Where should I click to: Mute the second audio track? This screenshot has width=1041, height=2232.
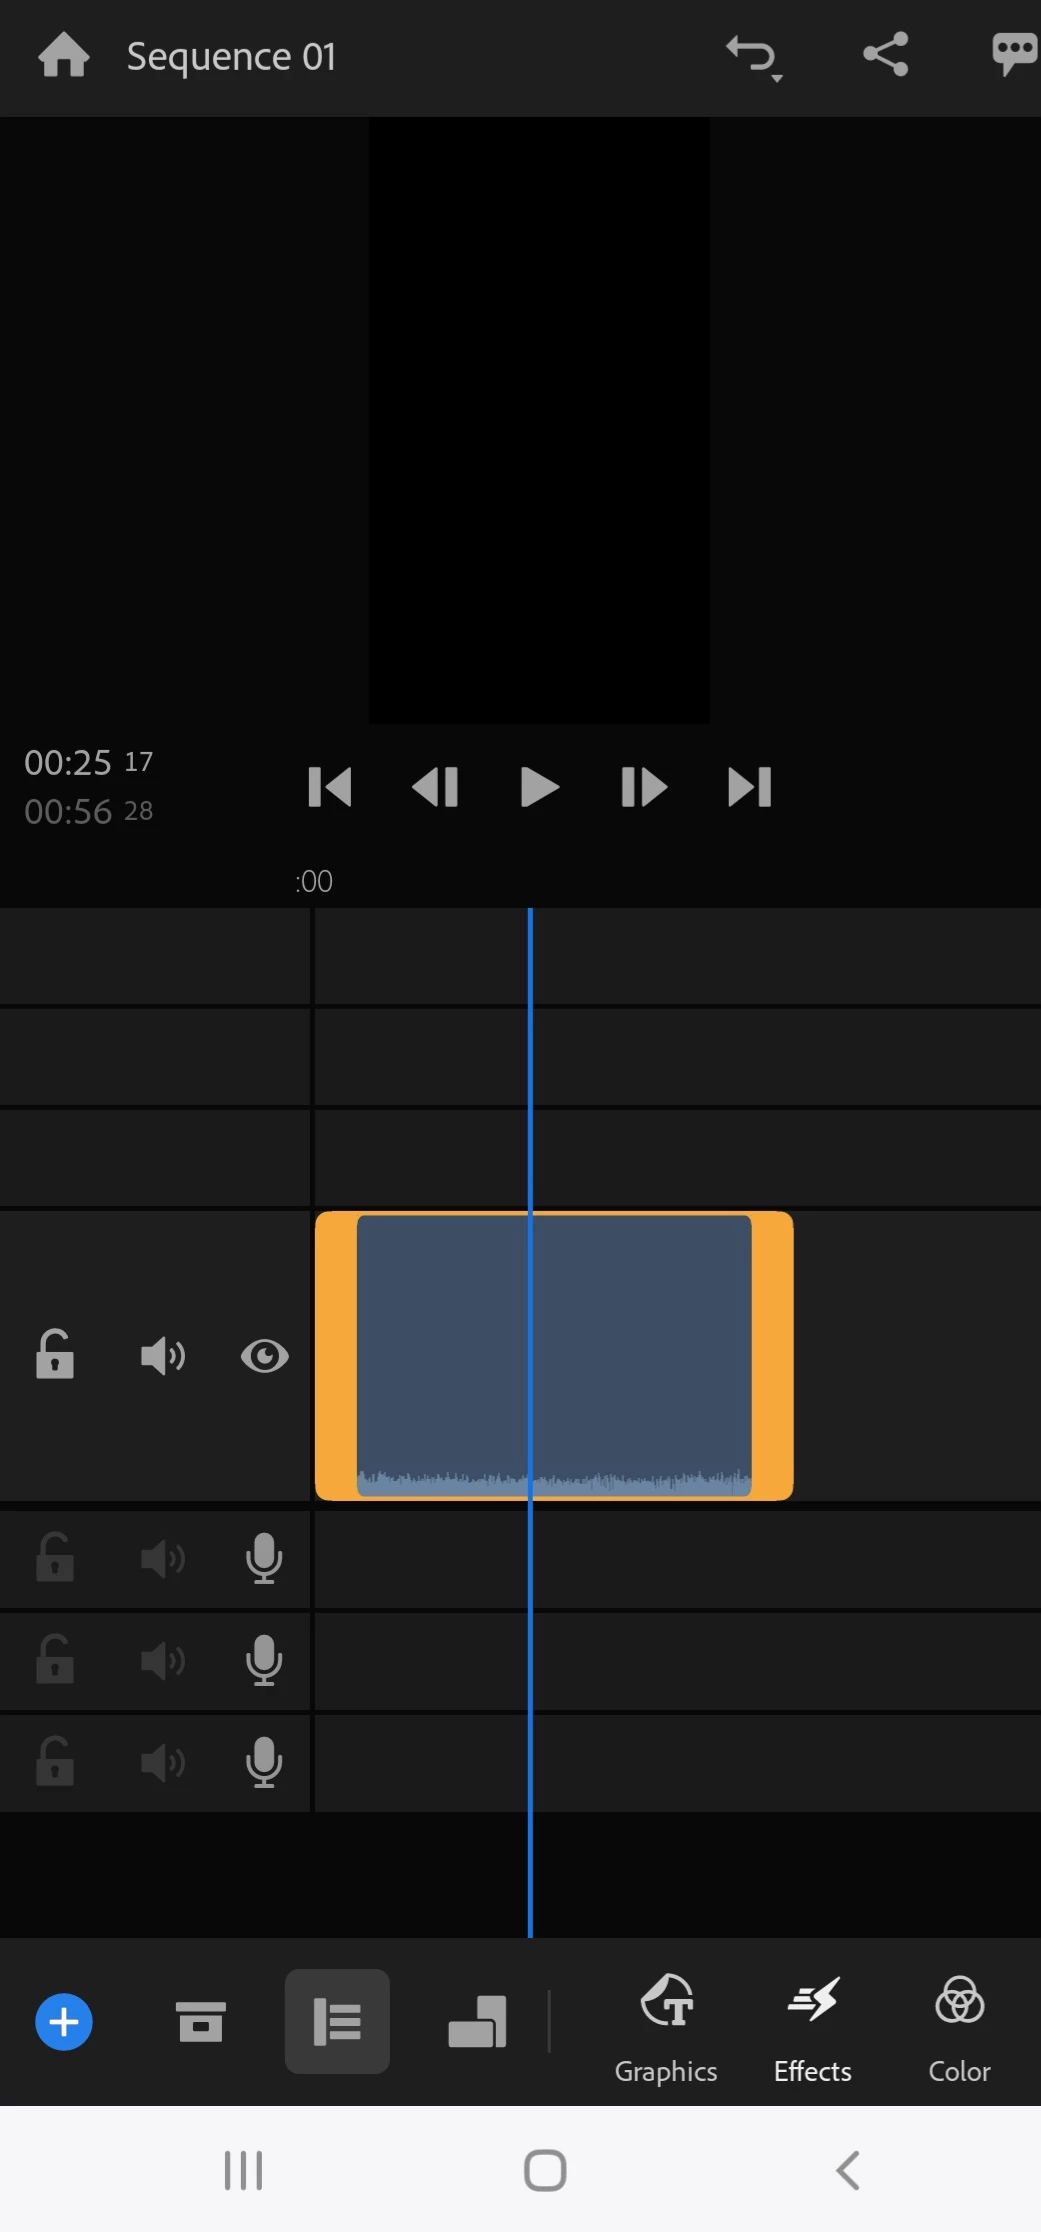[163, 1661]
